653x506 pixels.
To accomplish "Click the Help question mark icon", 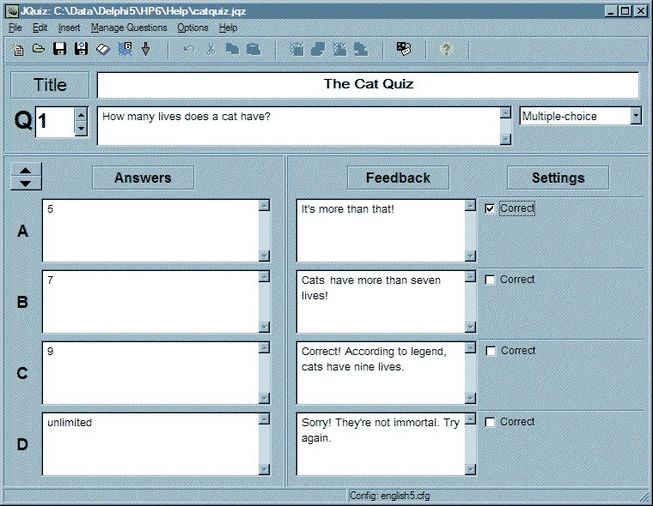I will pos(446,49).
